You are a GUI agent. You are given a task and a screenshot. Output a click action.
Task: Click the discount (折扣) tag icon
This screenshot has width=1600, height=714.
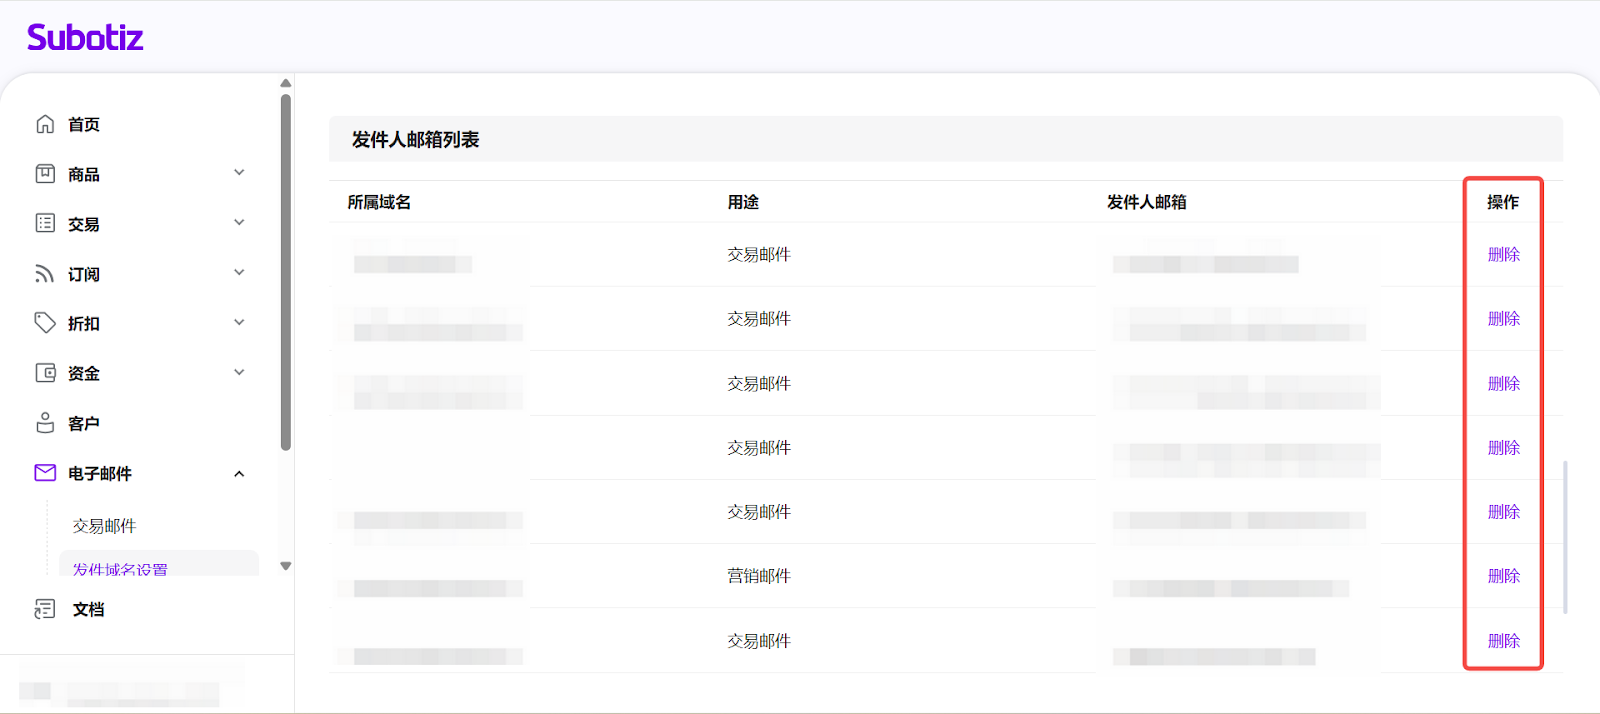tap(45, 322)
